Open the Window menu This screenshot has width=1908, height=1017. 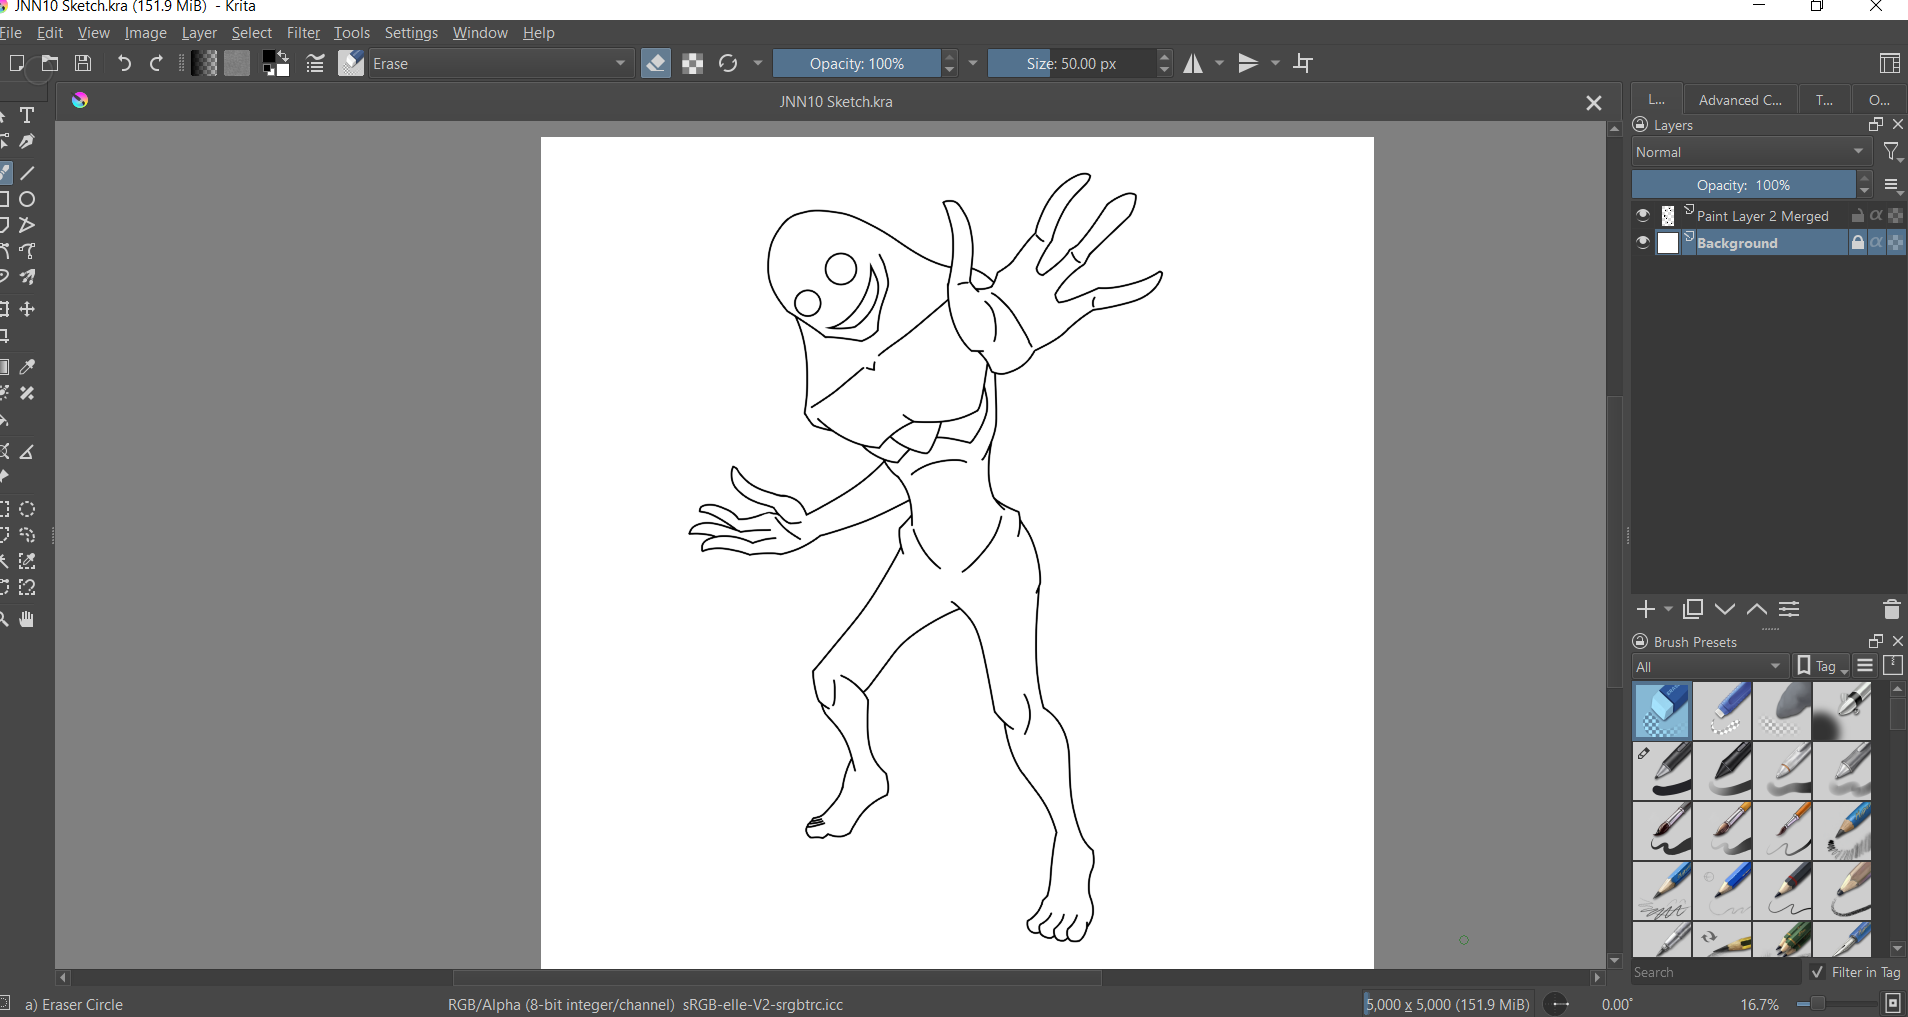pyautogui.click(x=480, y=33)
